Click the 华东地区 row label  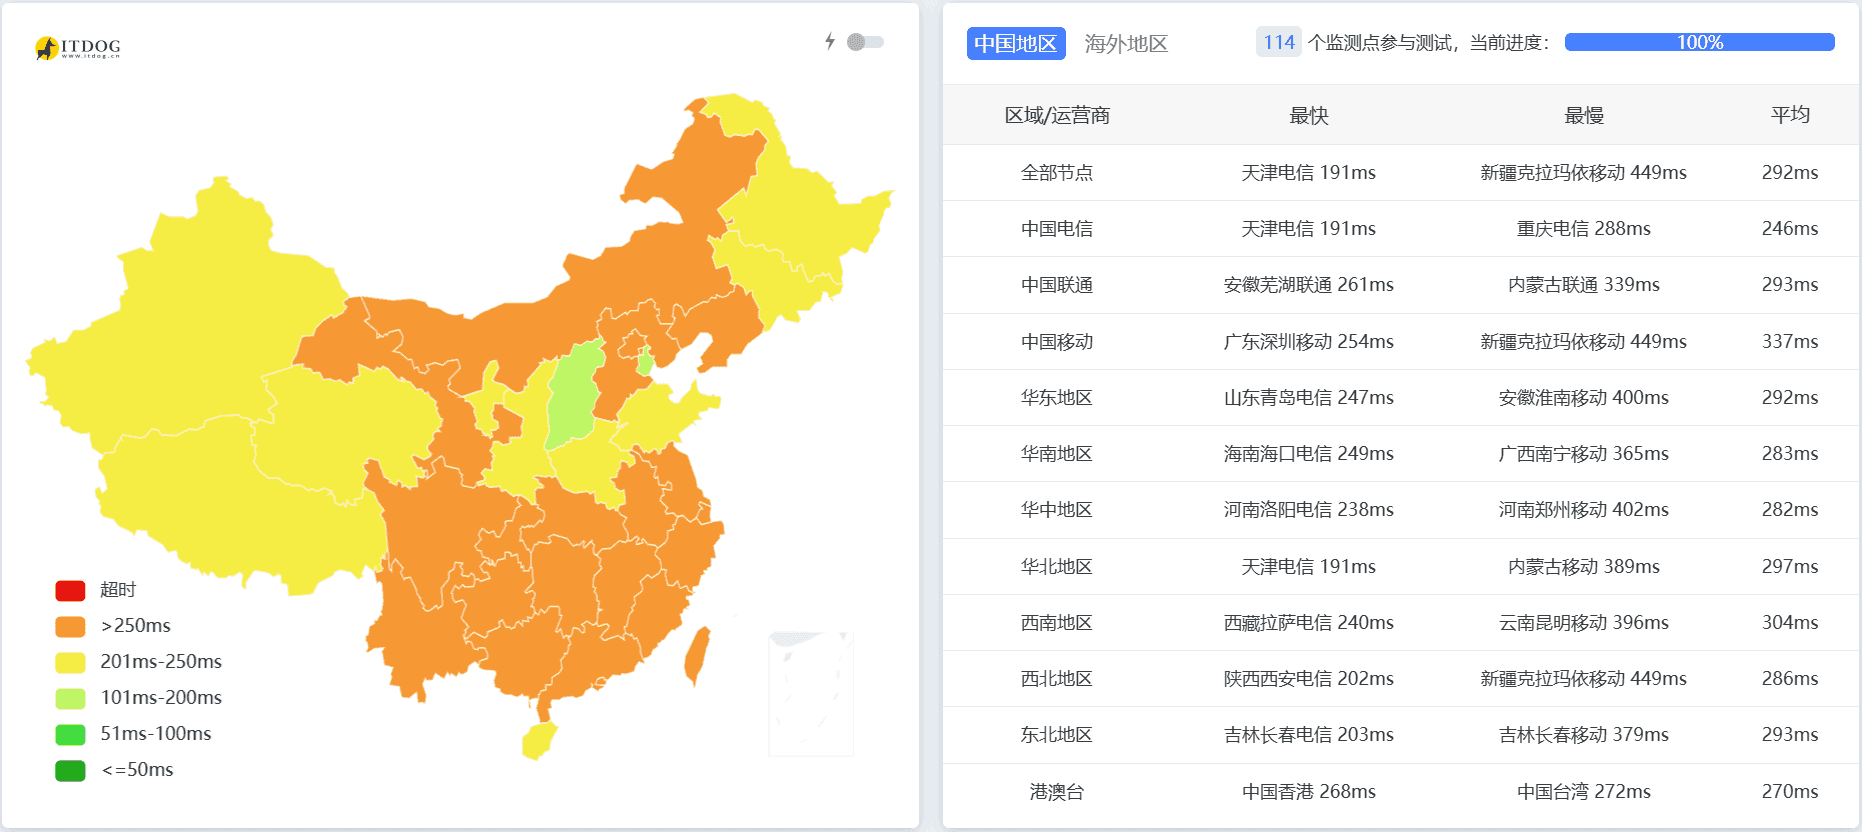point(1057,397)
